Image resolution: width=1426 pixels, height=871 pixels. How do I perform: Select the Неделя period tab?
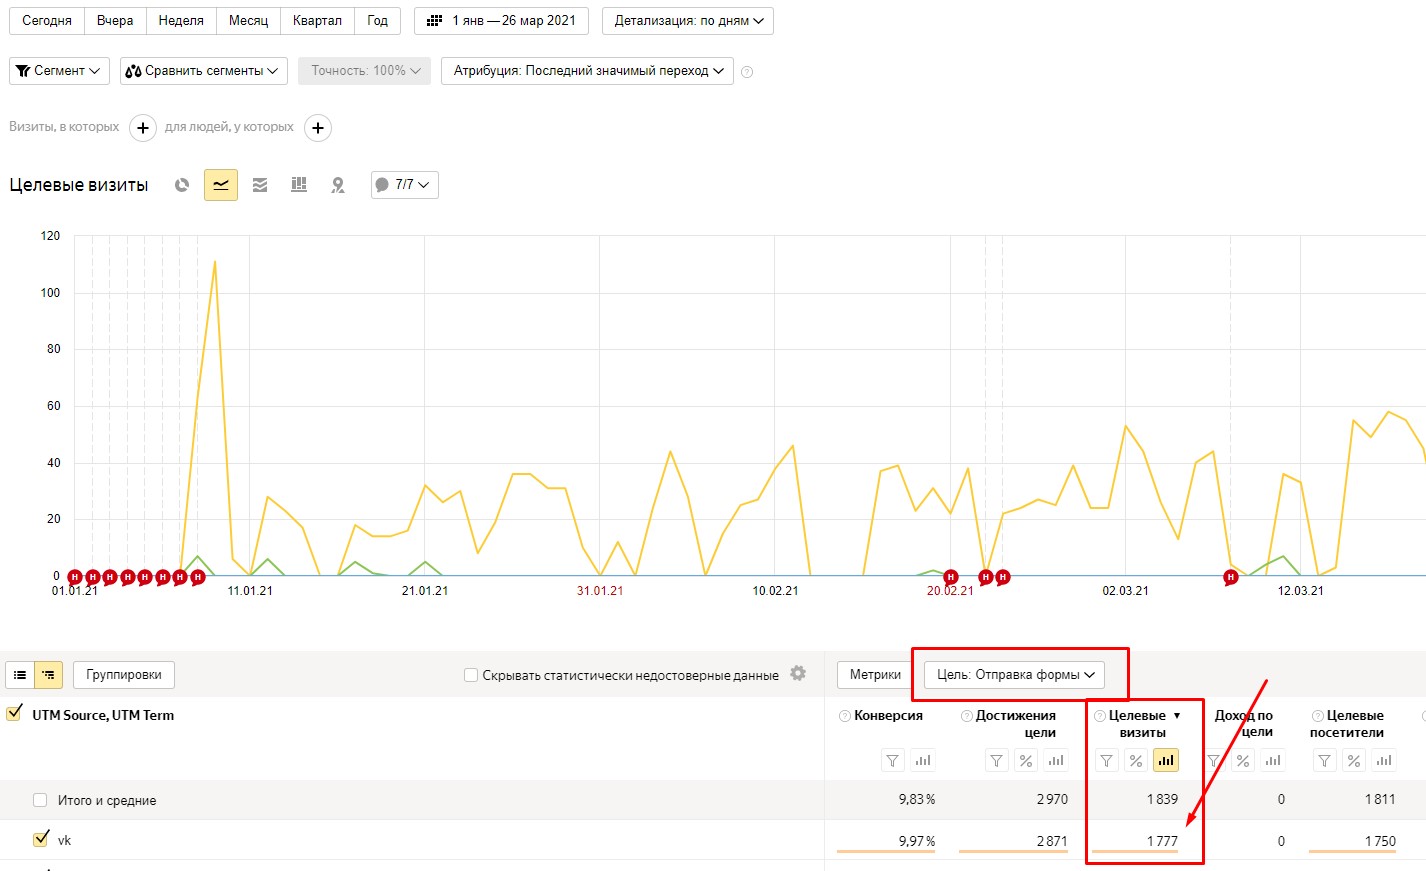(x=181, y=21)
